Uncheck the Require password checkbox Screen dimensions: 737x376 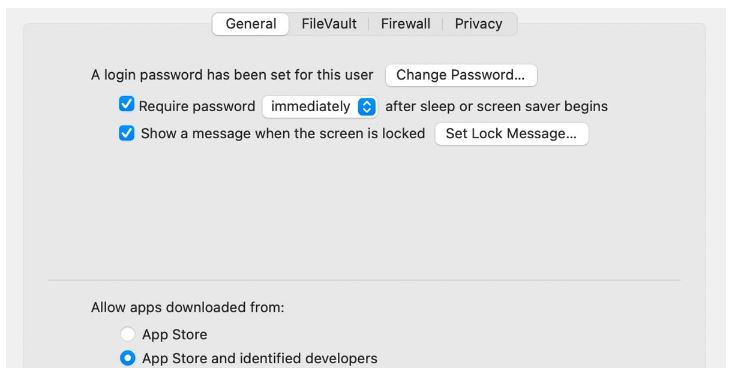[126, 104]
